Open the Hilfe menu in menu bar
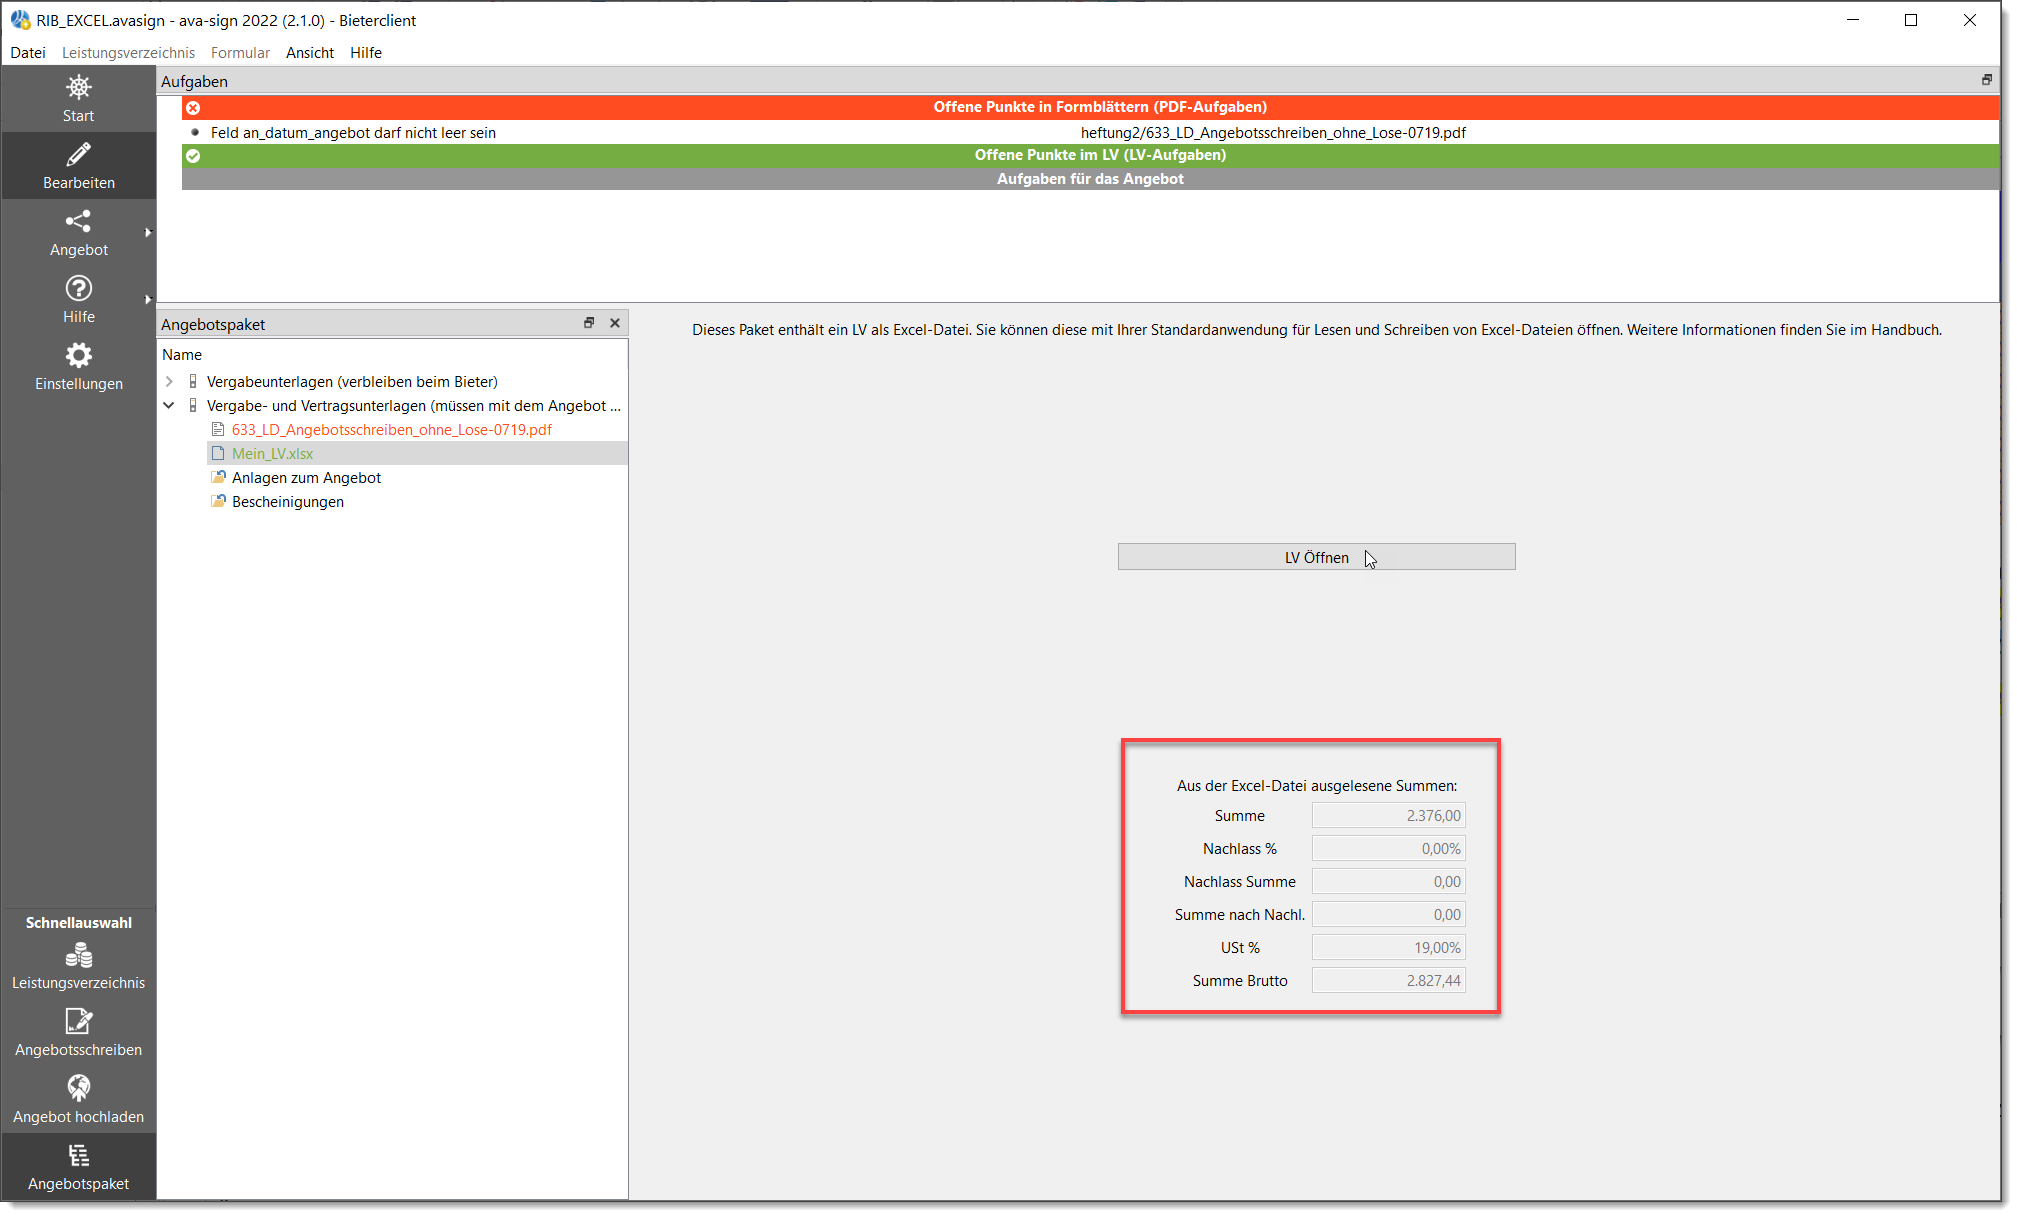Viewport: 2017px width, 1217px height. (x=366, y=52)
